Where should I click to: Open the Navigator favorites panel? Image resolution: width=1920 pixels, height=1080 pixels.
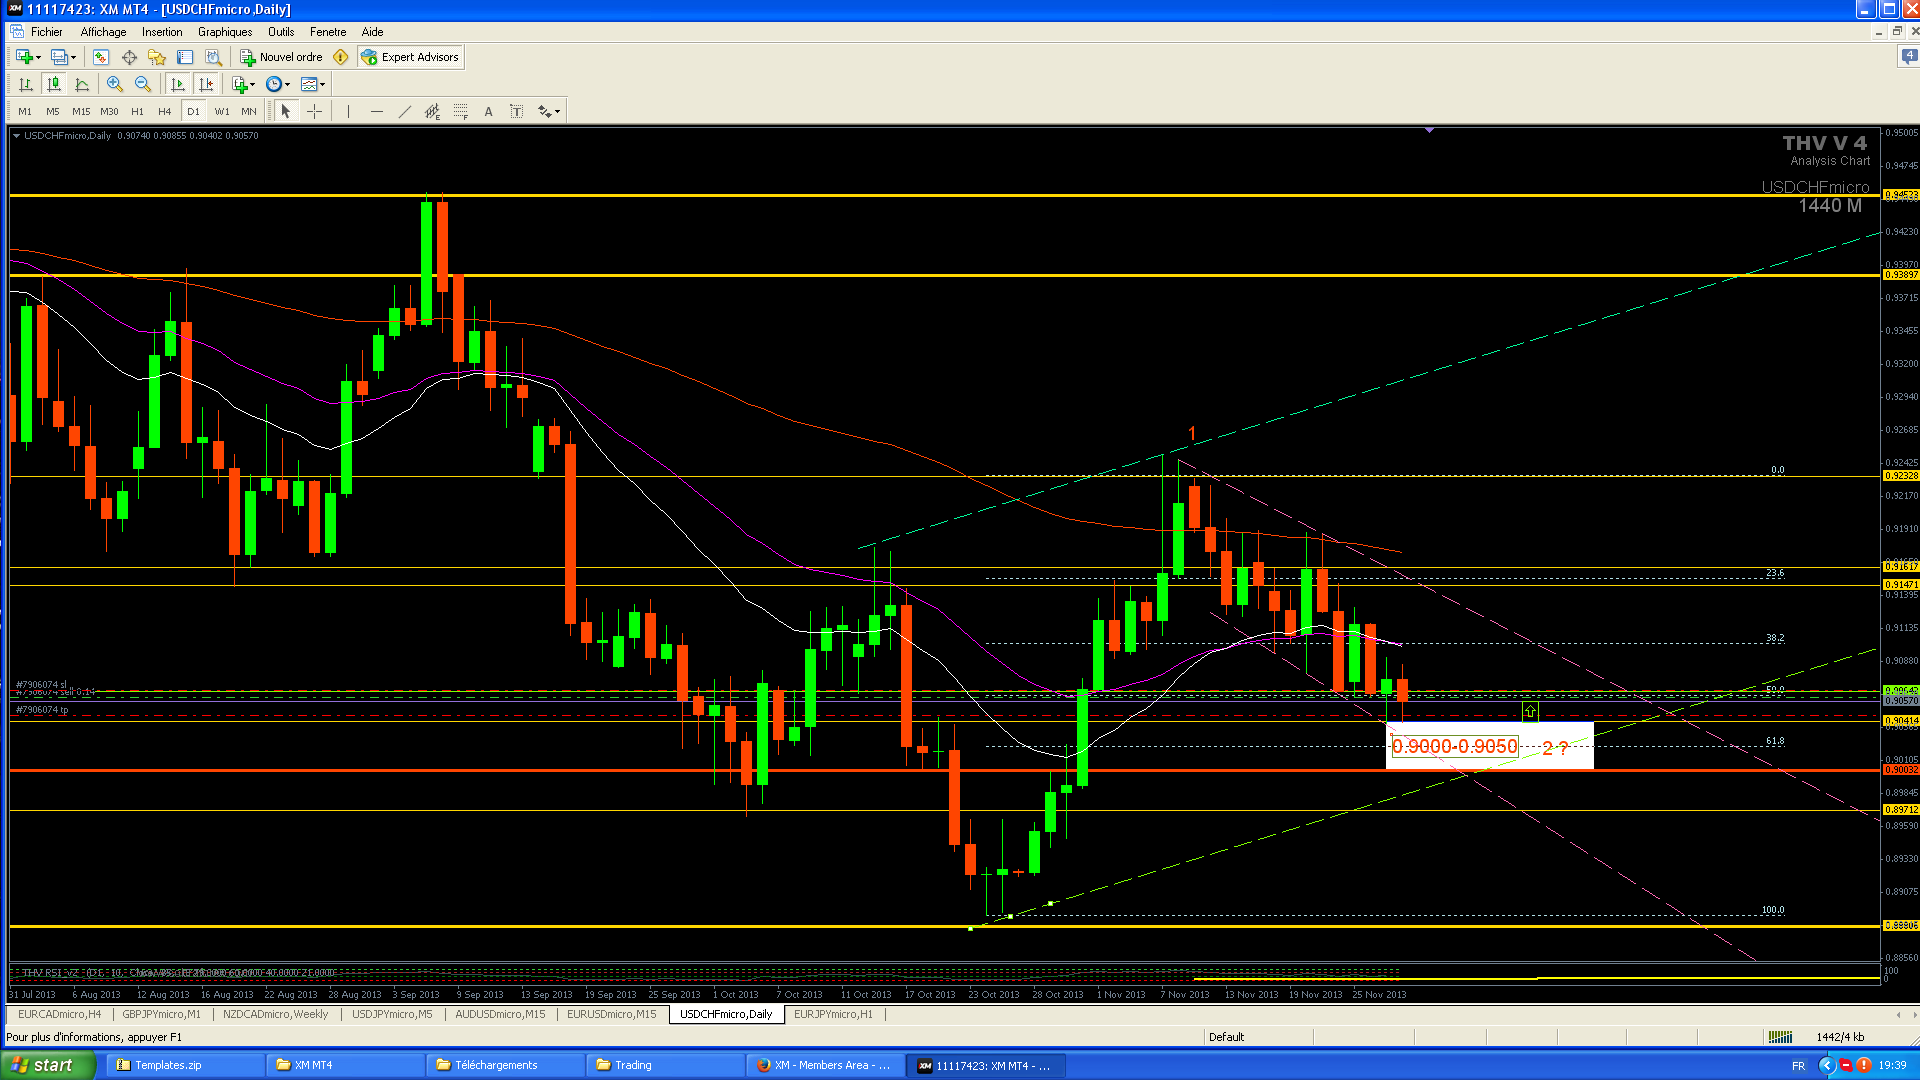tap(157, 57)
